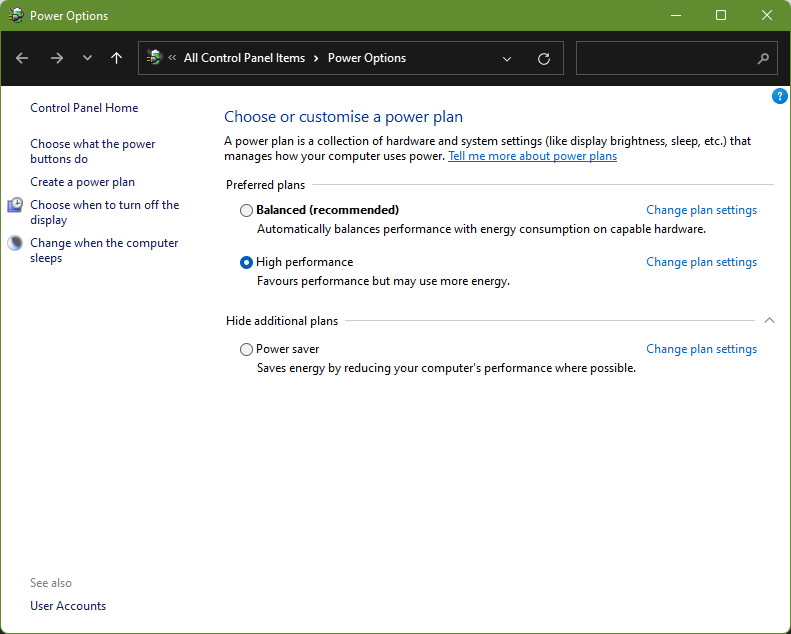Click the Choose or customise a power plan heading
This screenshot has width=791, height=634.
[x=344, y=117]
